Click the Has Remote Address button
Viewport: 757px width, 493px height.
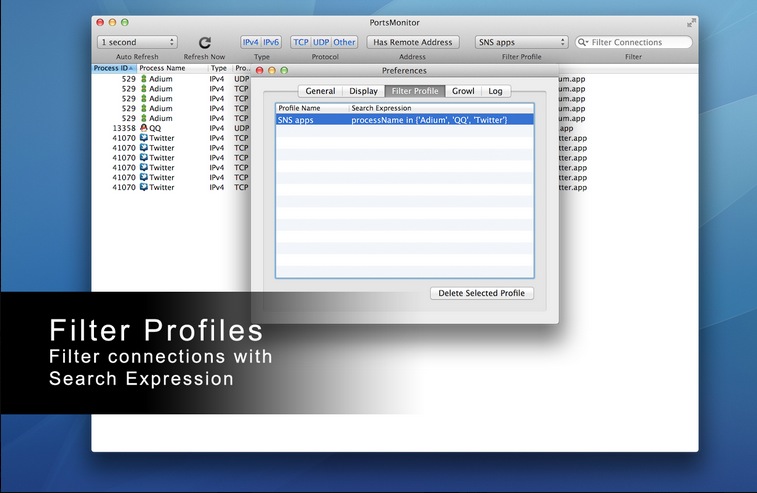click(x=413, y=42)
